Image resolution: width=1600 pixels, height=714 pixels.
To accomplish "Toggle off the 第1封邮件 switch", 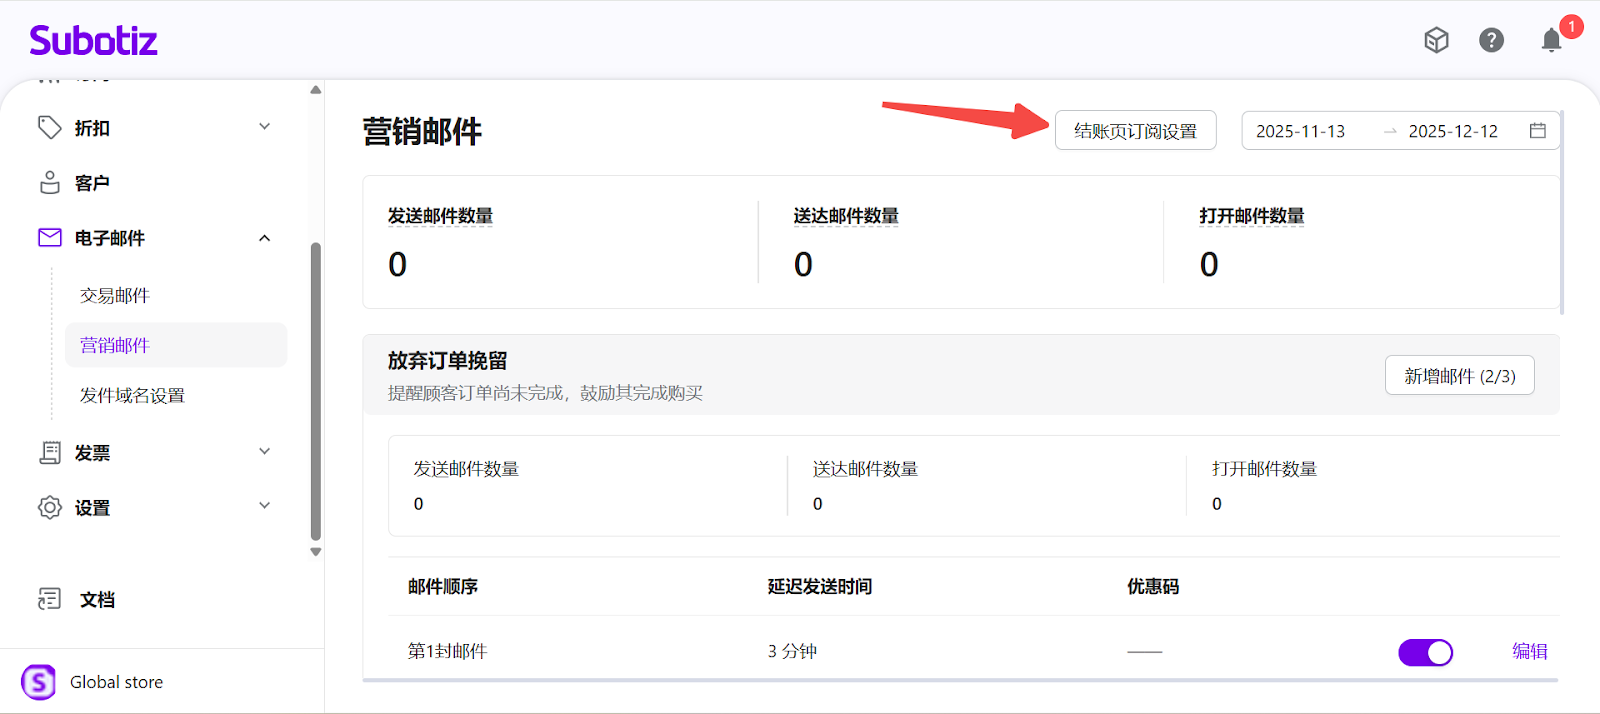I will point(1425,652).
